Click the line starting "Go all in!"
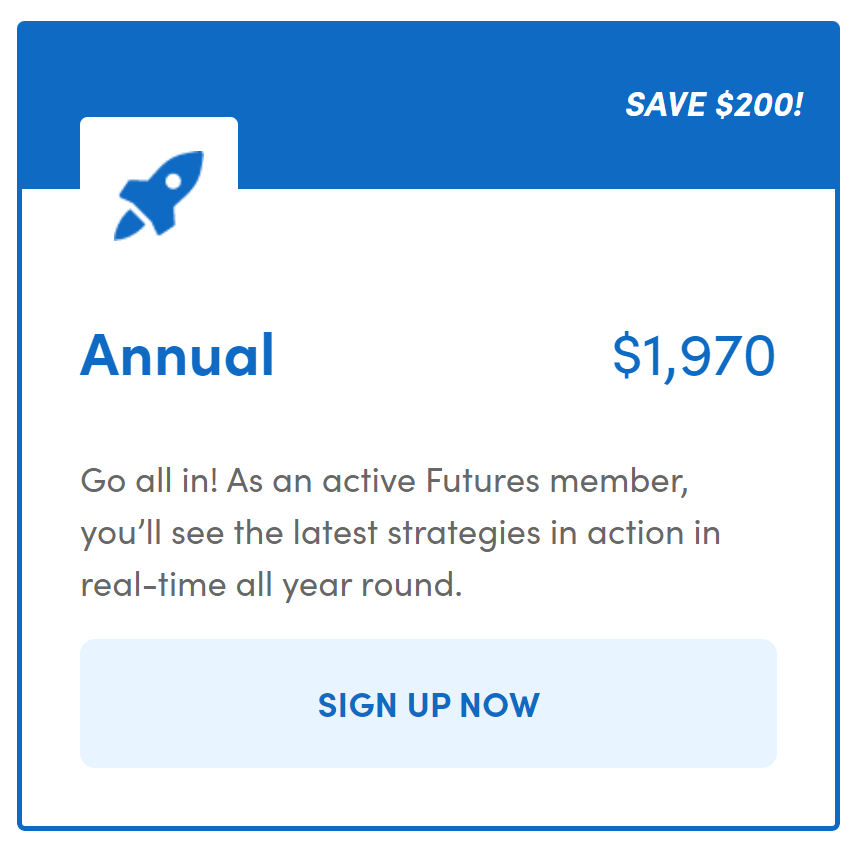 (x=384, y=481)
